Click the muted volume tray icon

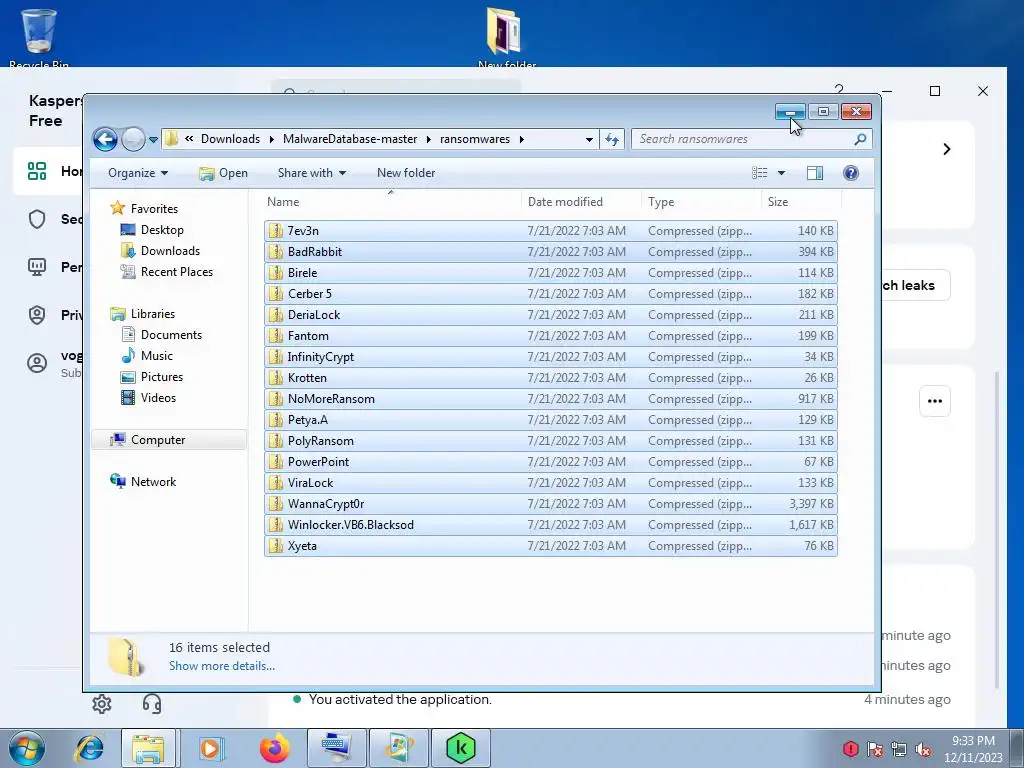point(923,749)
